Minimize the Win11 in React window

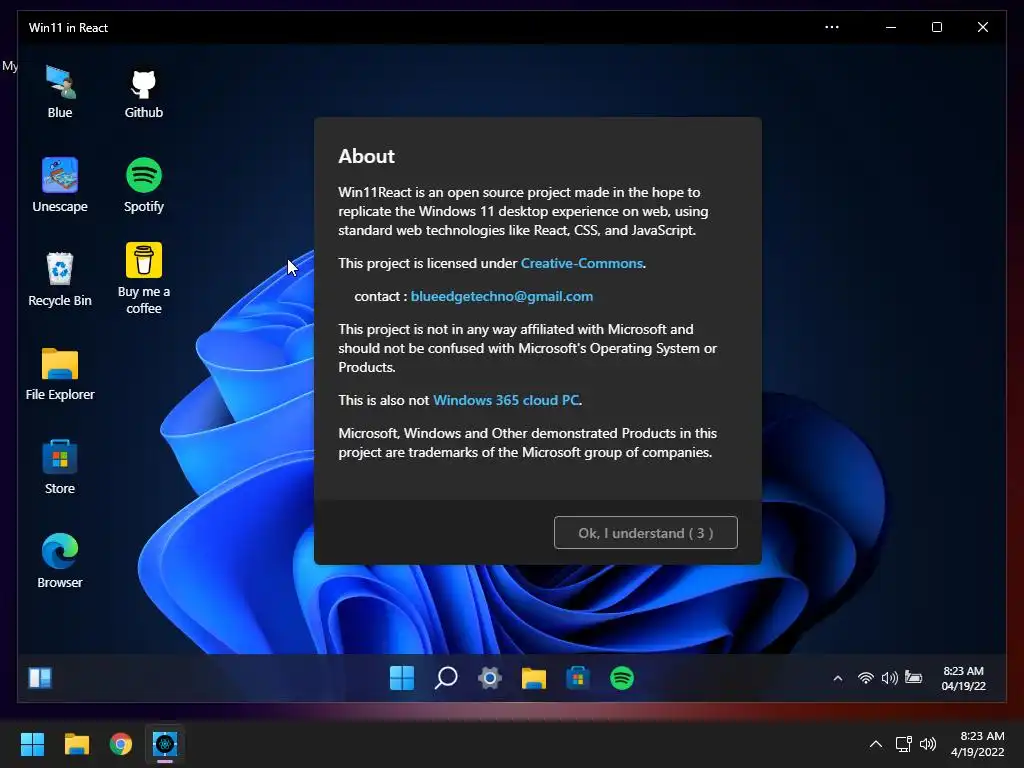pyautogui.click(x=891, y=27)
